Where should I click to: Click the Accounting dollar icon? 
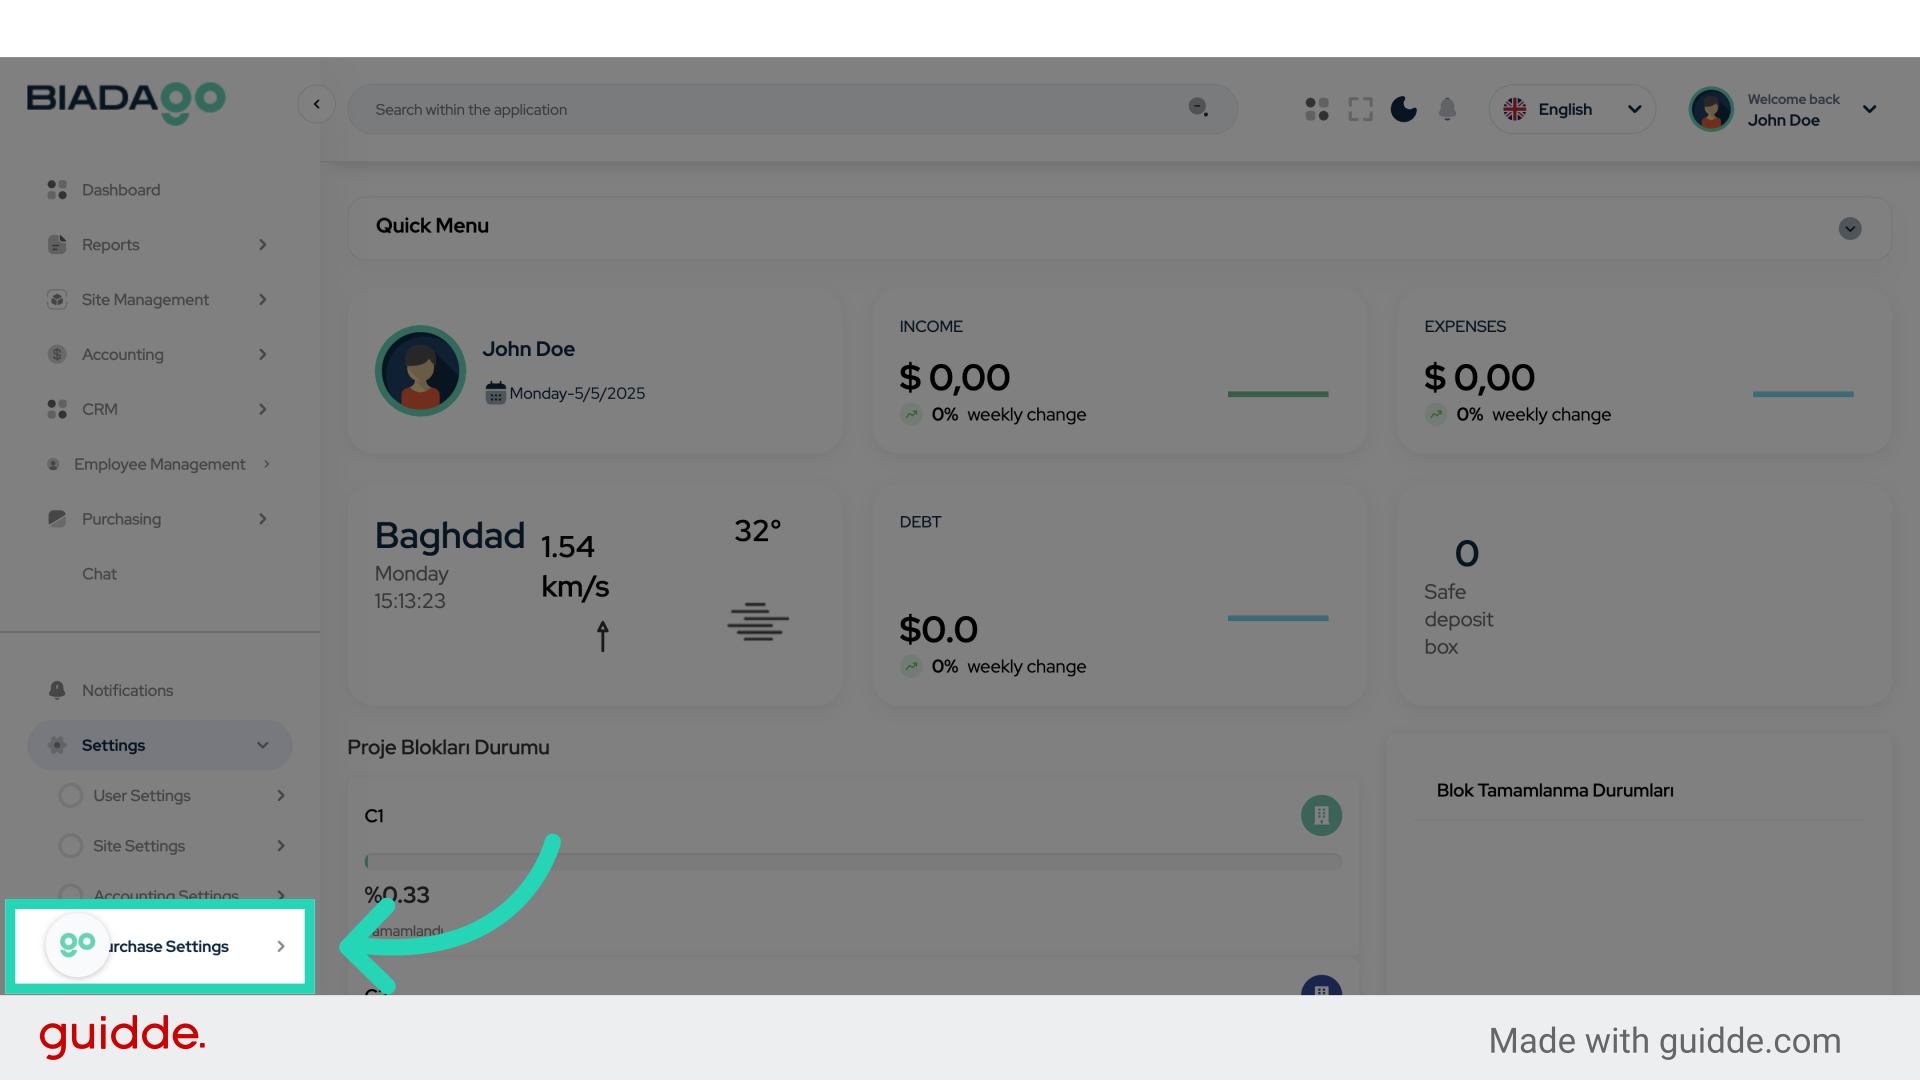56,354
